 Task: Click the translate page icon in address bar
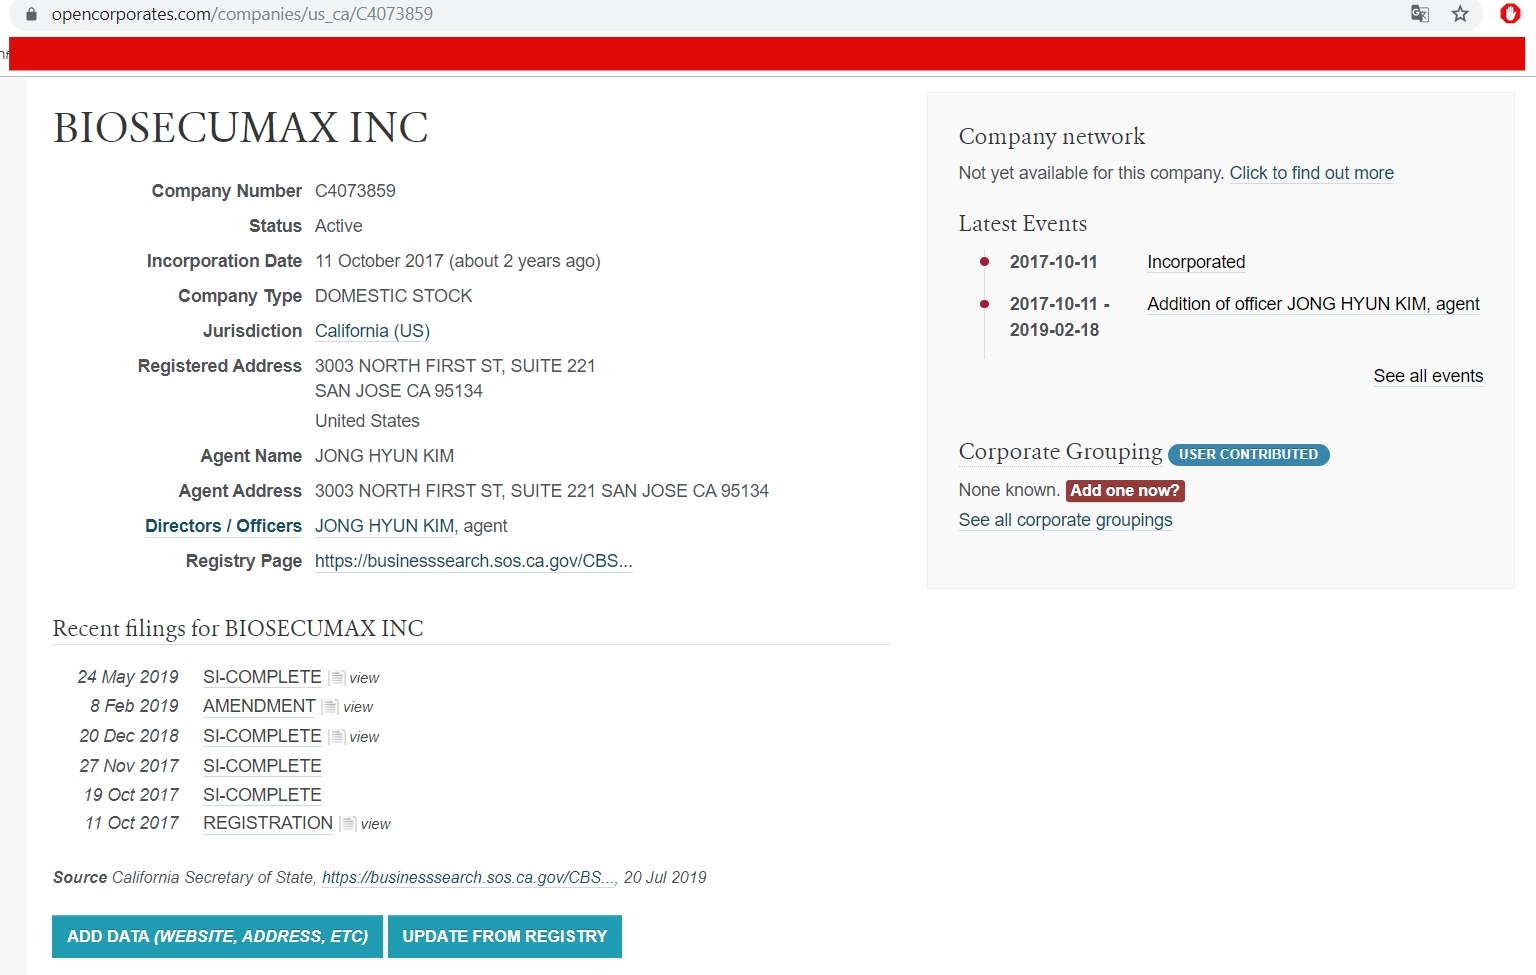tap(1419, 14)
